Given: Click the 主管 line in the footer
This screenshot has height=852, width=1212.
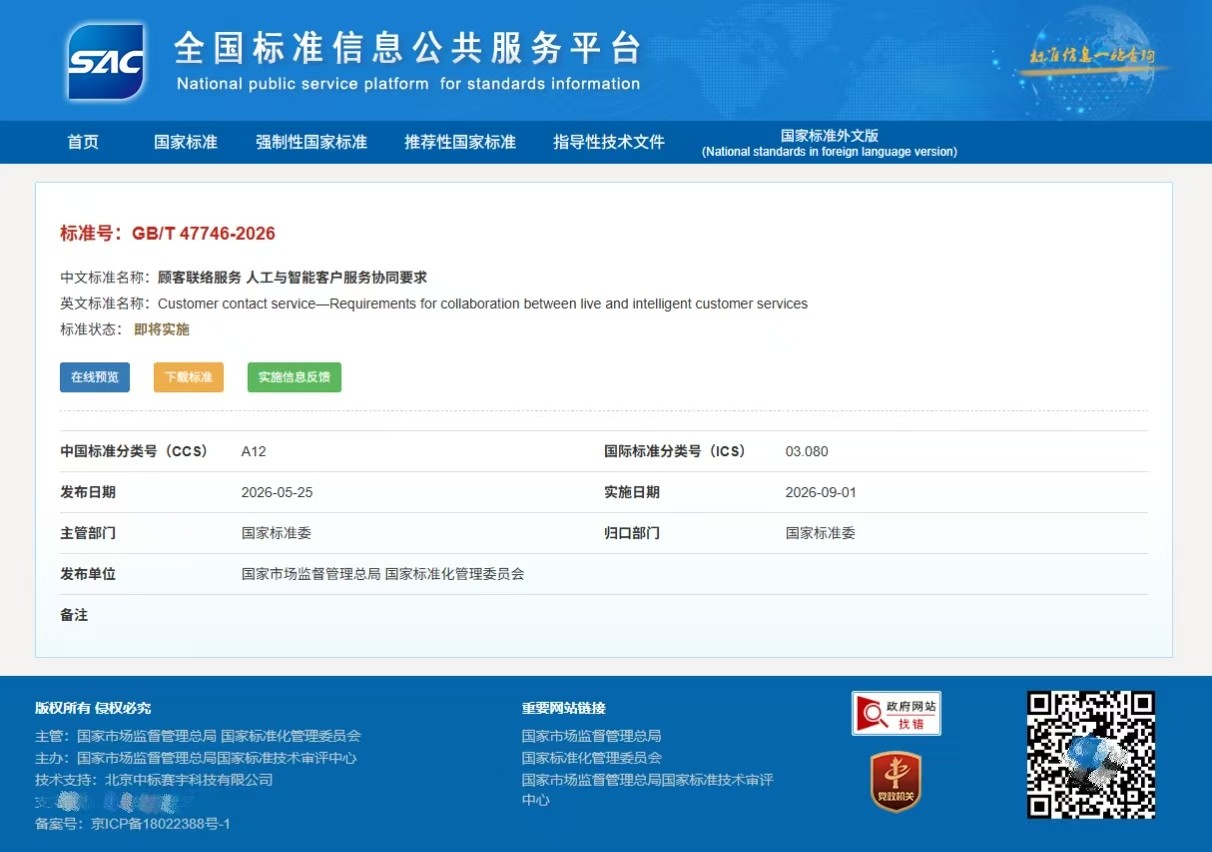Looking at the screenshot, I should (x=198, y=736).
